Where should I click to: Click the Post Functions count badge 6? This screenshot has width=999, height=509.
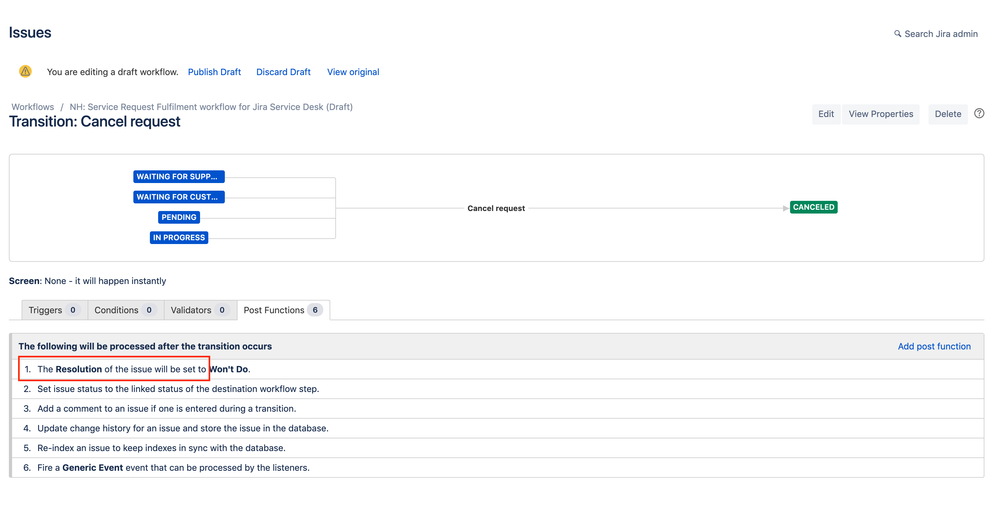[x=315, y=310]
